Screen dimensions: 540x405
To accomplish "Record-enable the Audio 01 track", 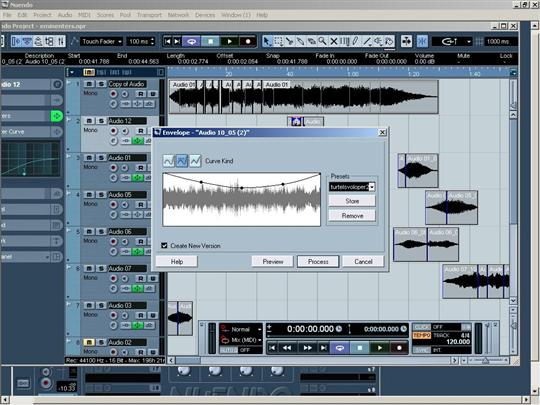I will click(113, 168).
